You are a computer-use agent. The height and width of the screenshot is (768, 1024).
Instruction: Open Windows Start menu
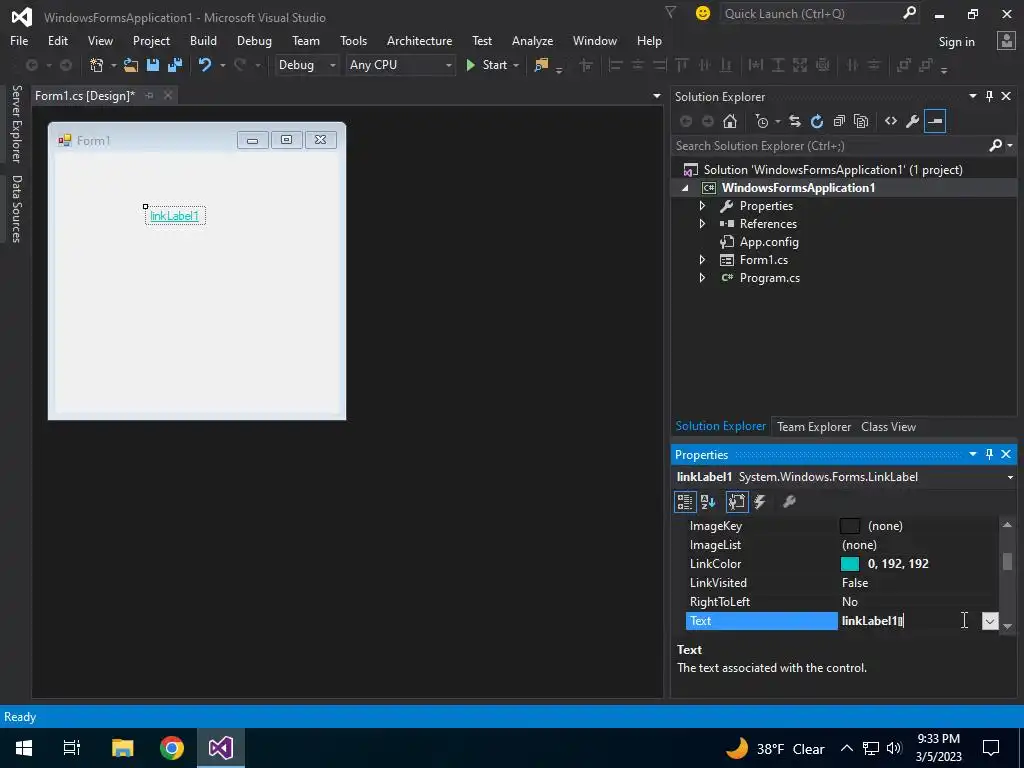[24, 748]
